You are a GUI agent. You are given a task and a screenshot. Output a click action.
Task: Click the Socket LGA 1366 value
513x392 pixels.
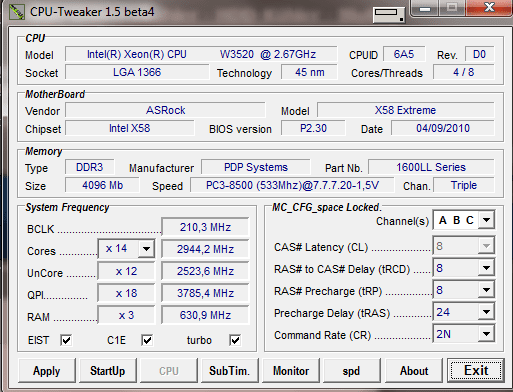(x=137, y=72)
